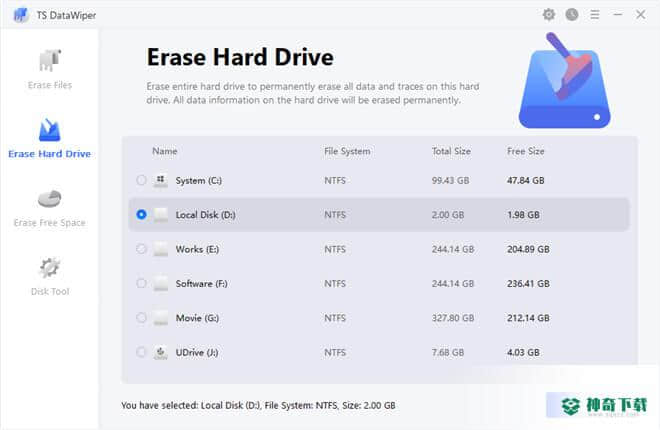This screenshot has height=430, width=660.
Task: Select the Local Disk (D:) radio button
Action: (141, 215)
